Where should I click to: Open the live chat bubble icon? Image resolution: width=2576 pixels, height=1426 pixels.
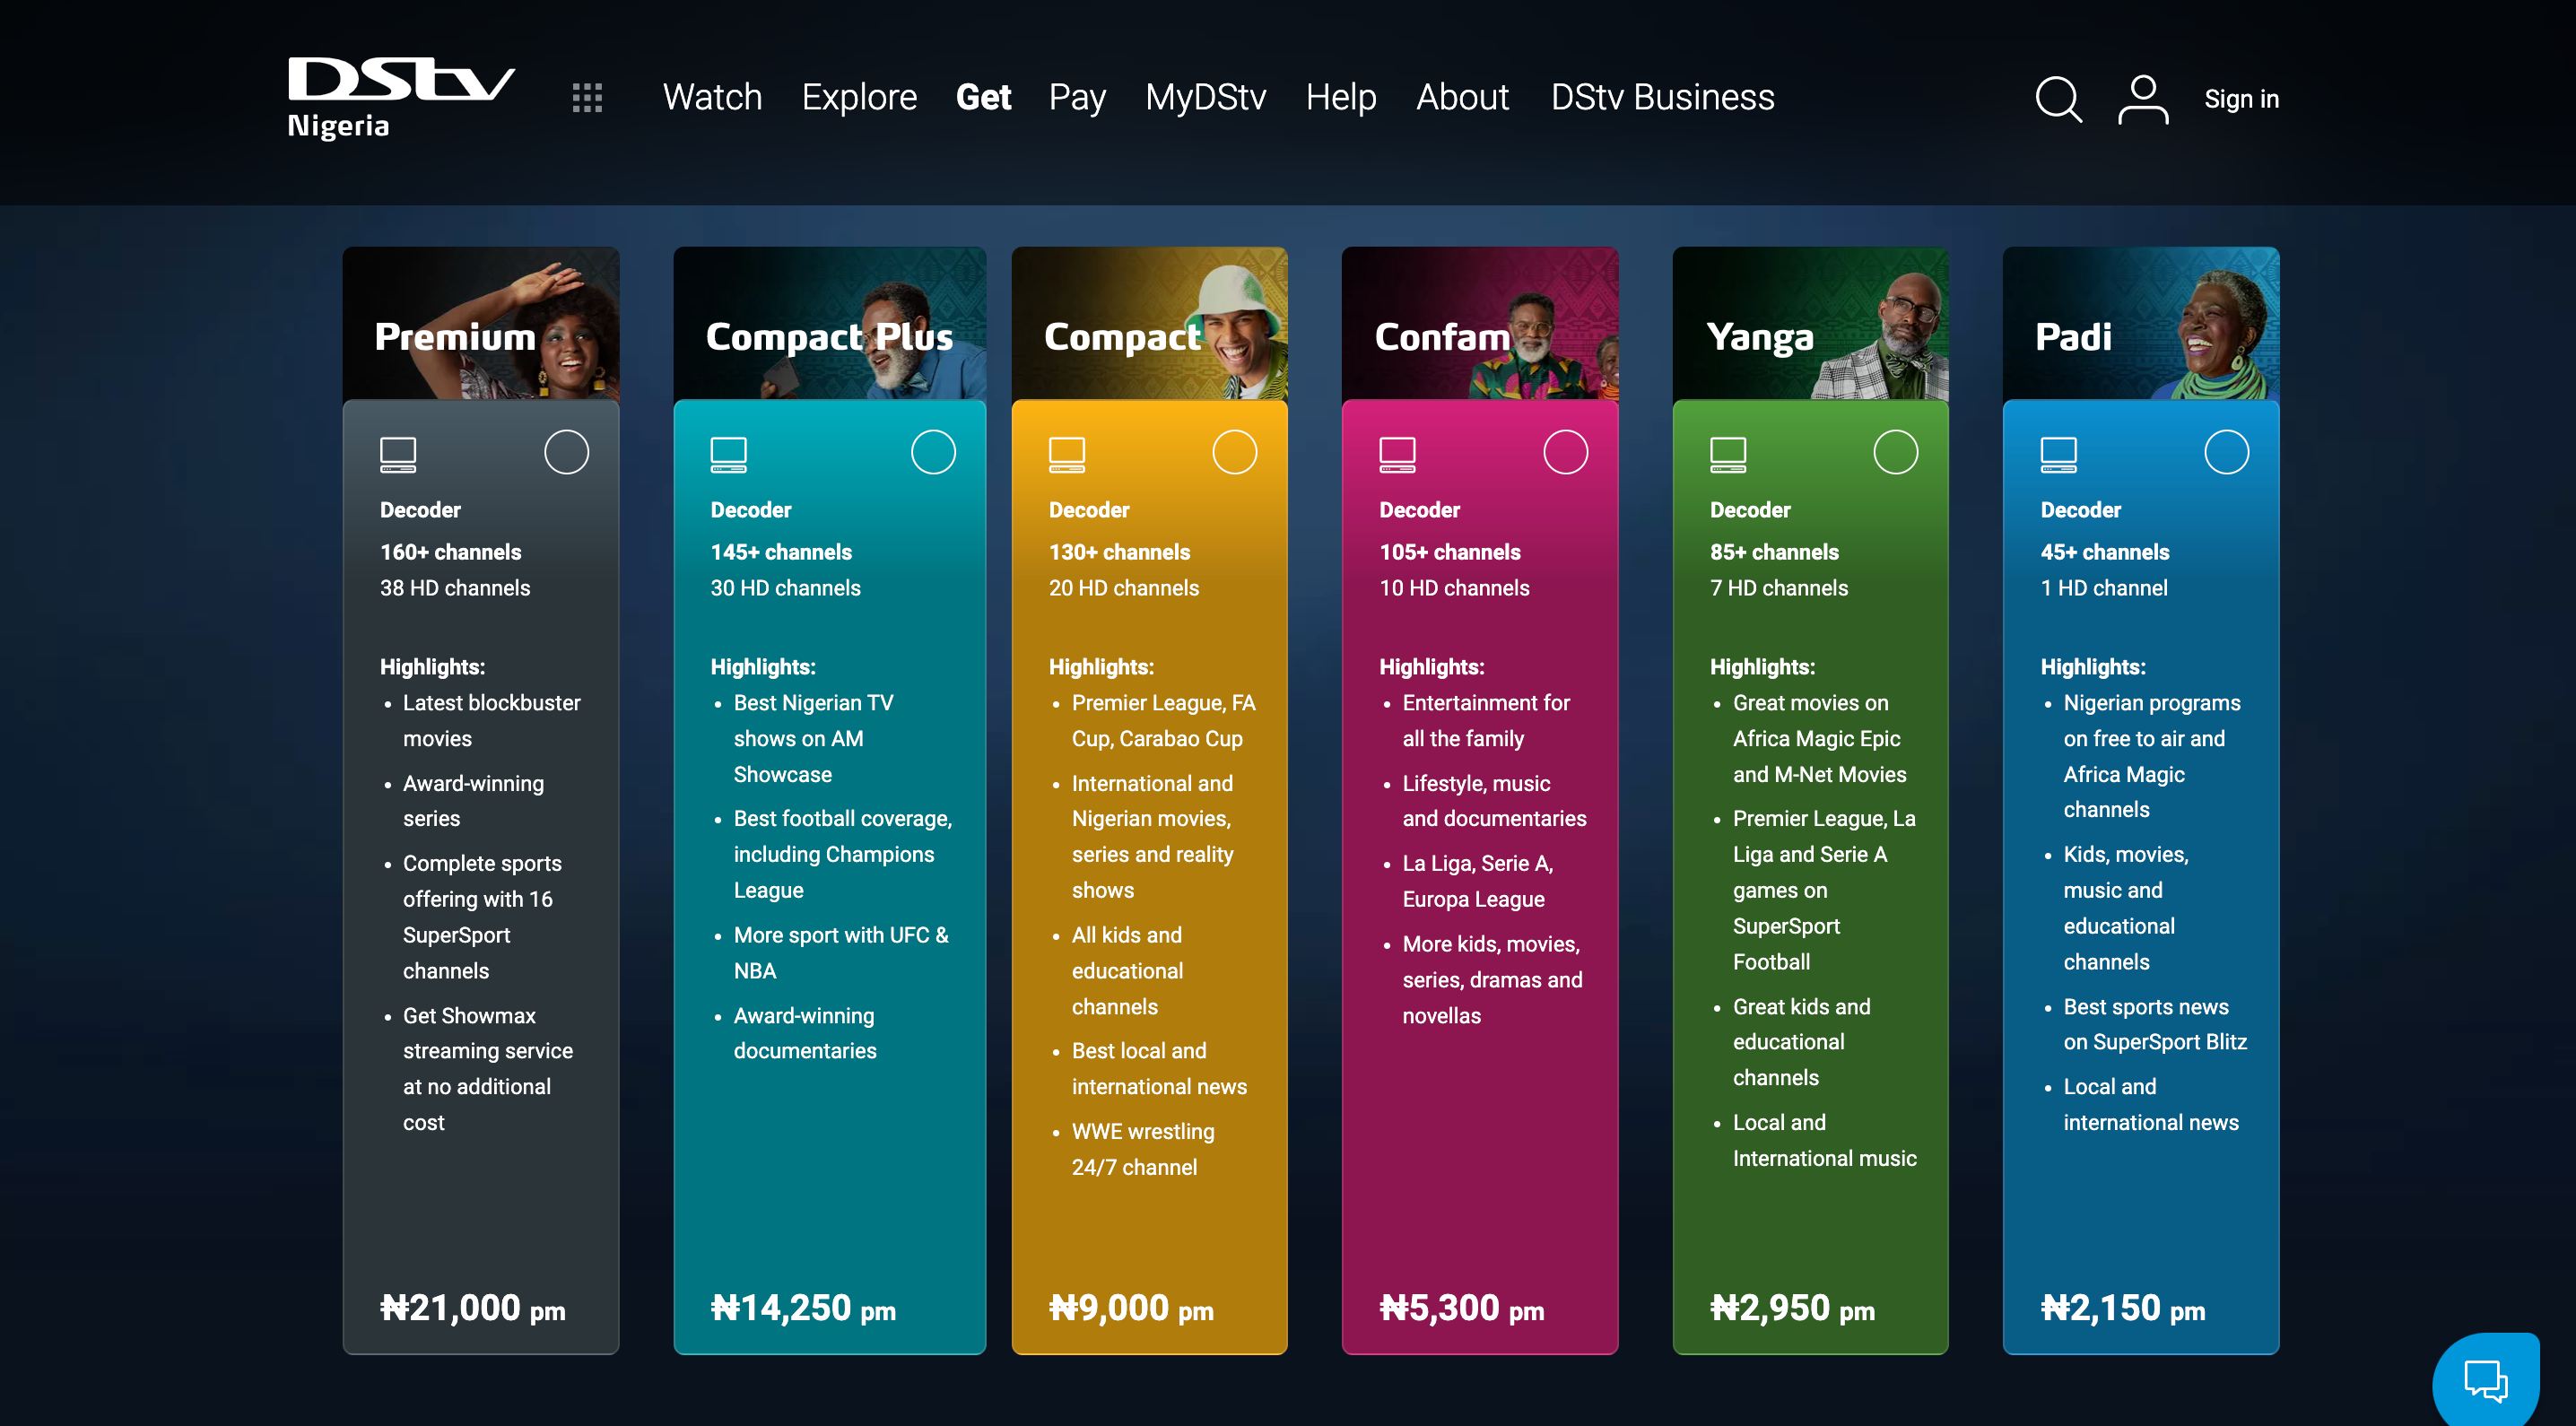[x=2486, y=1380]
